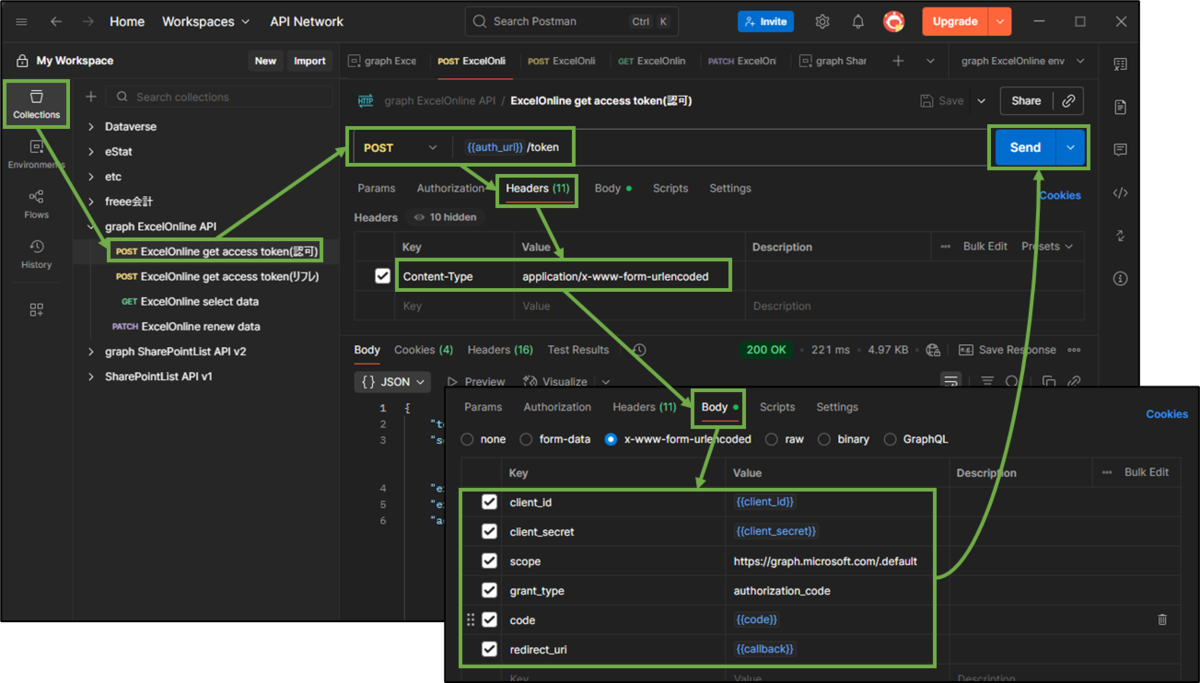Open the Flows sidebar panel
This screenshot has width=1200, height=683.
tap(37, 204)
